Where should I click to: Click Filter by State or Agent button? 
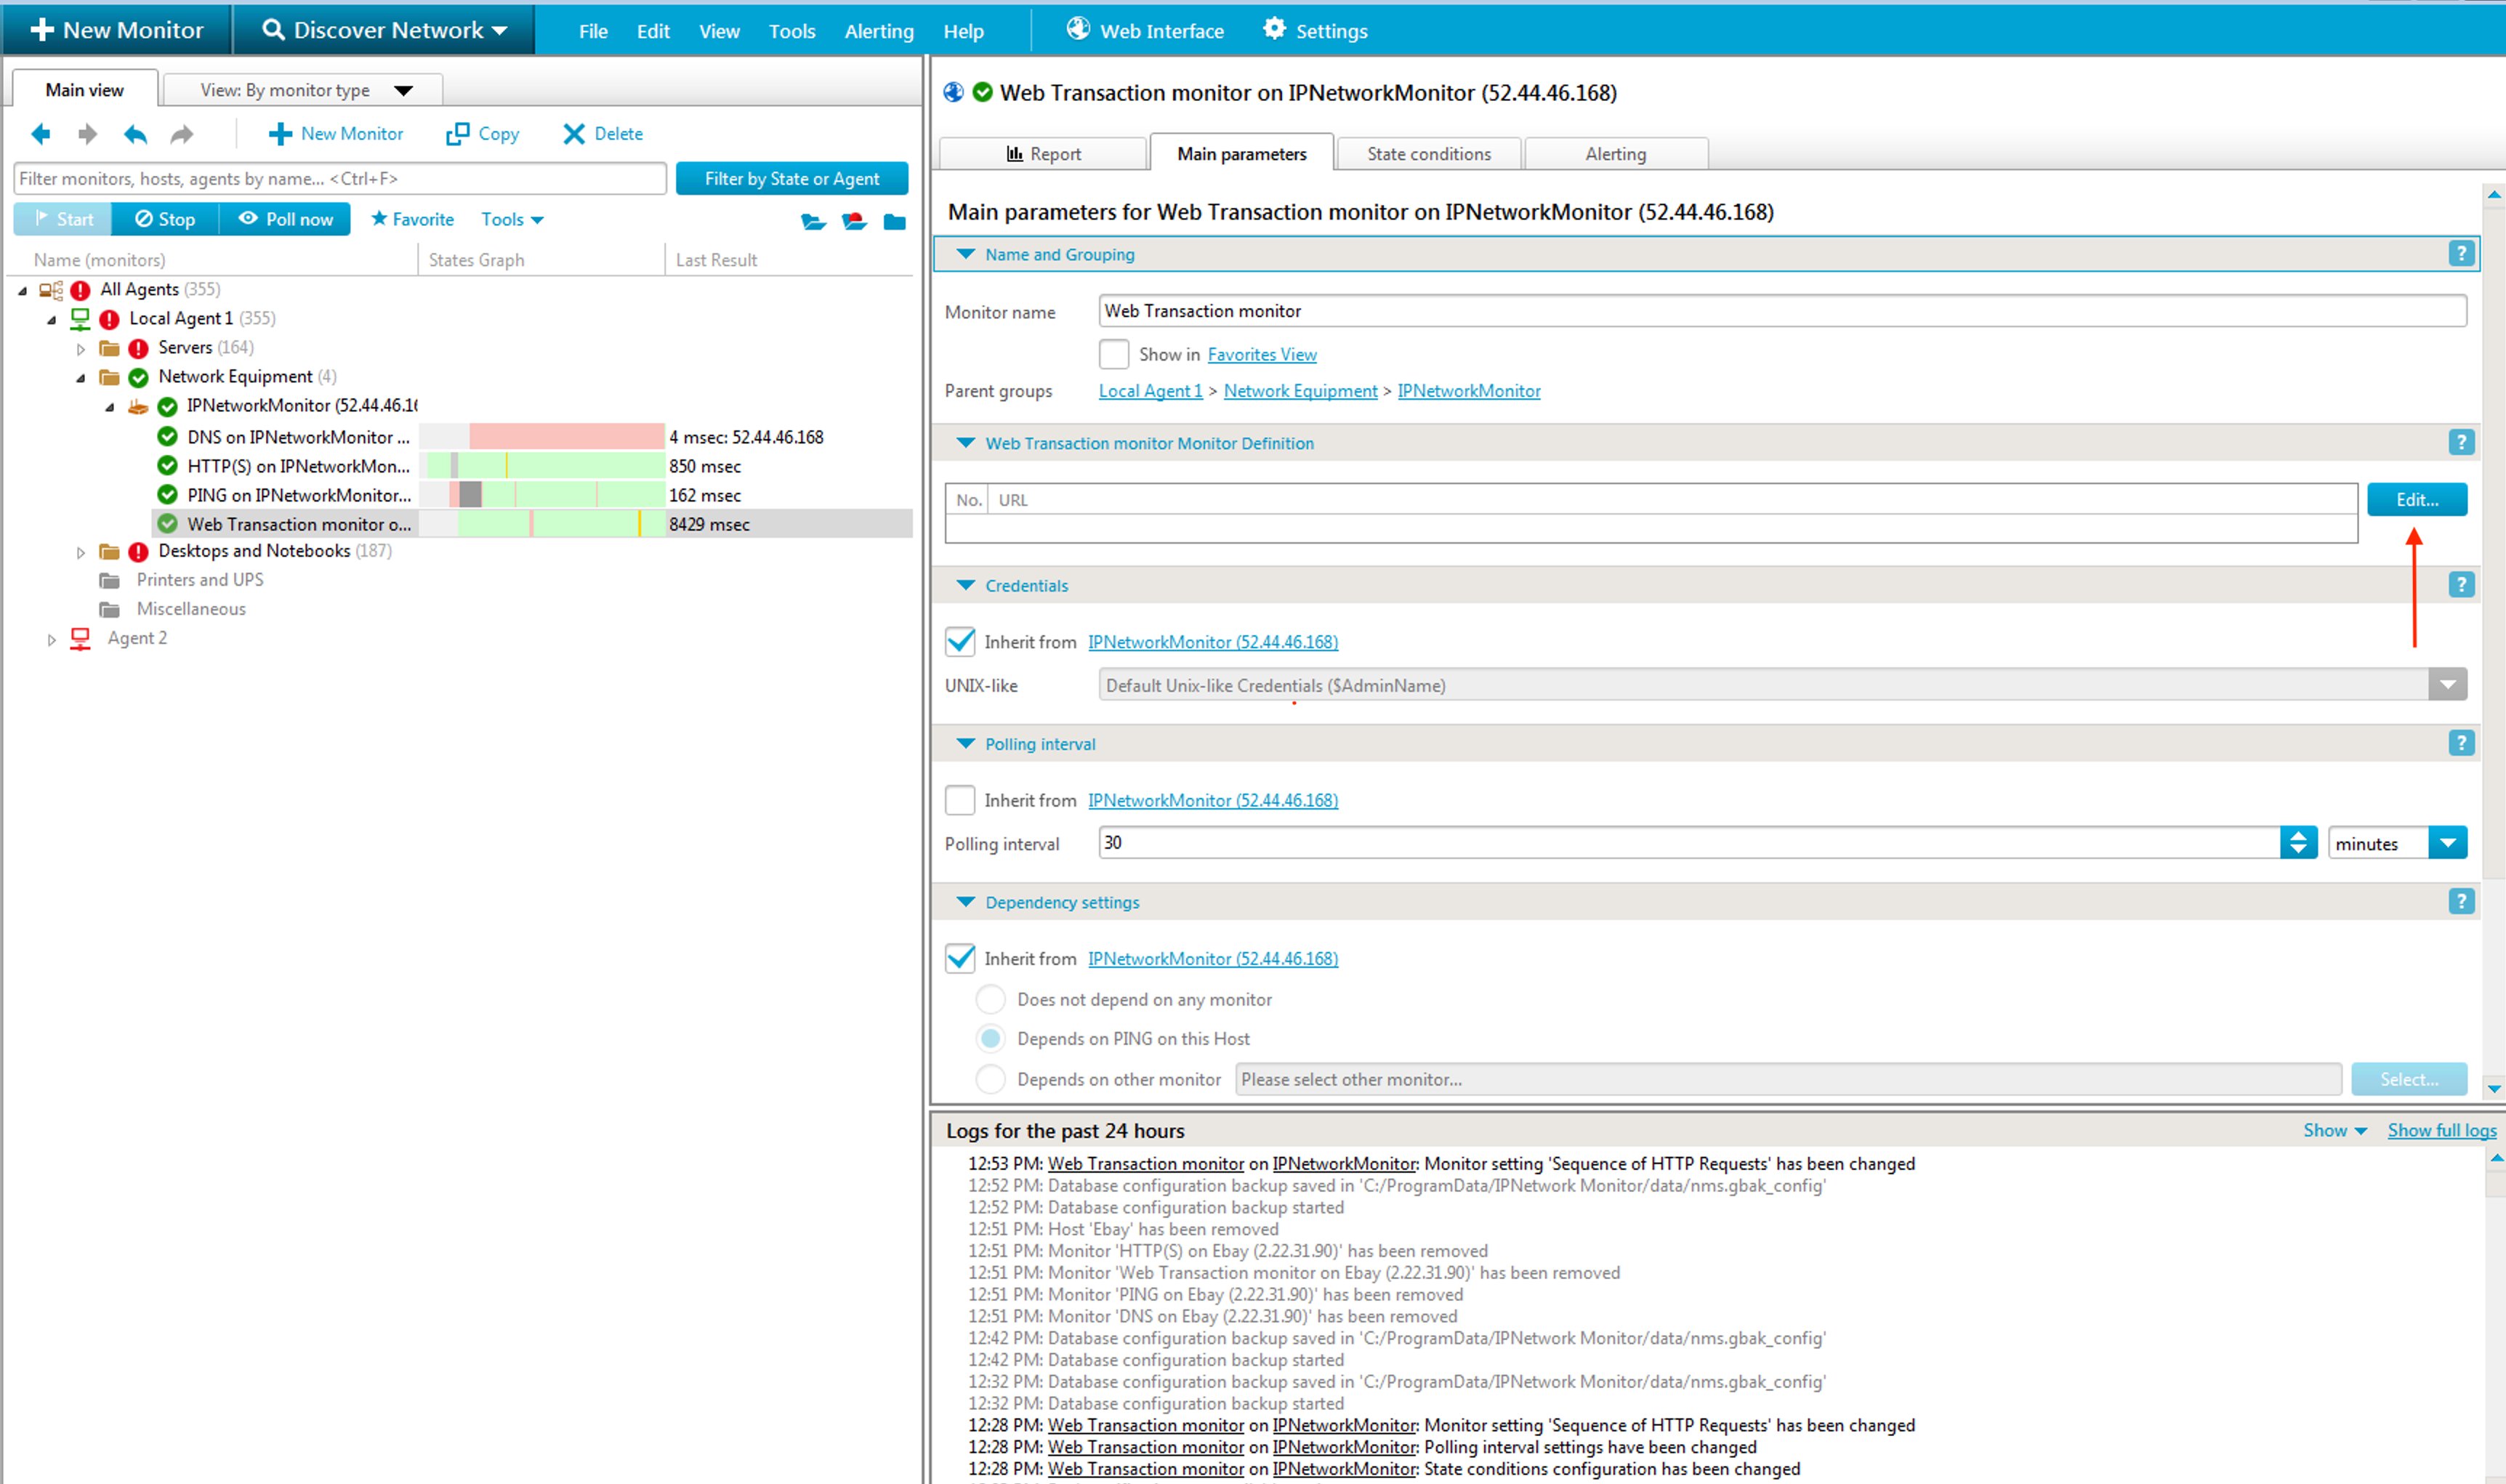(792, 178)
